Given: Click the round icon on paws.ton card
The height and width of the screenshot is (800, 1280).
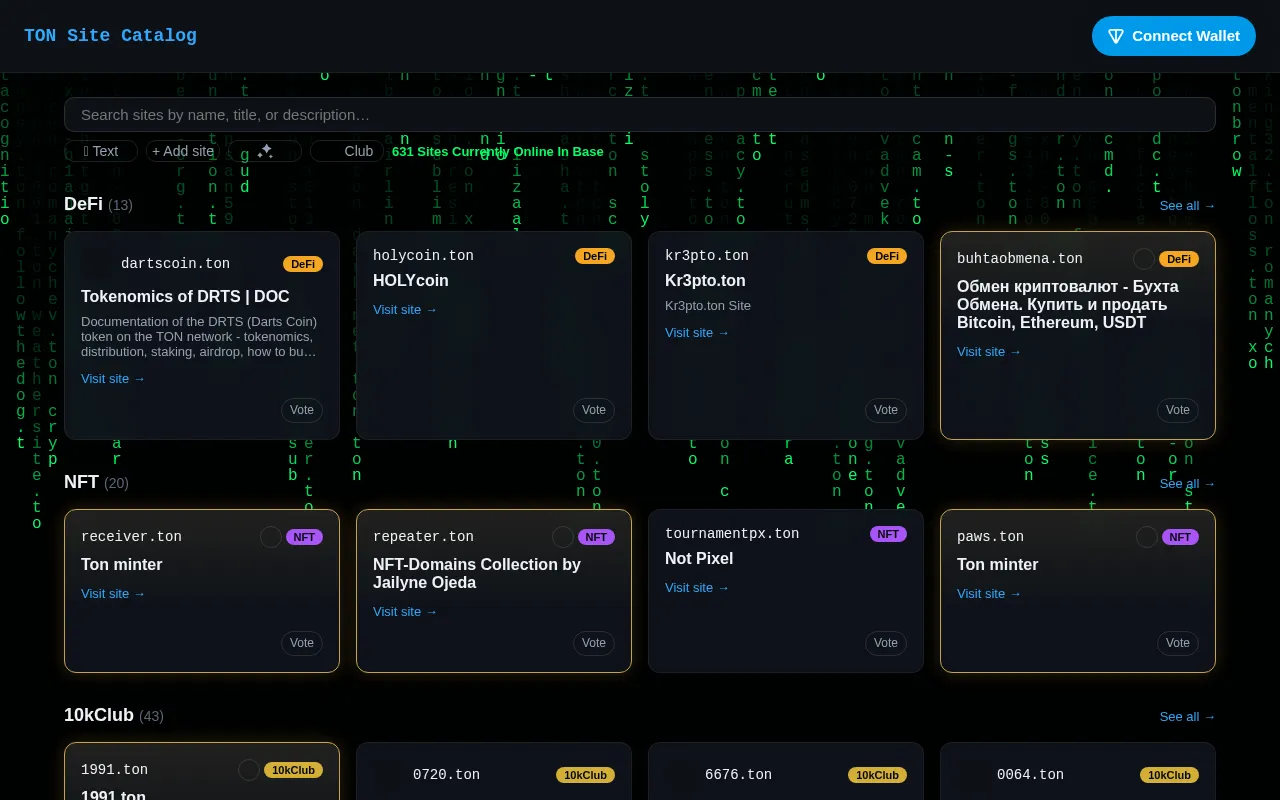Looking at the screenshot, I should [1147, 537].
